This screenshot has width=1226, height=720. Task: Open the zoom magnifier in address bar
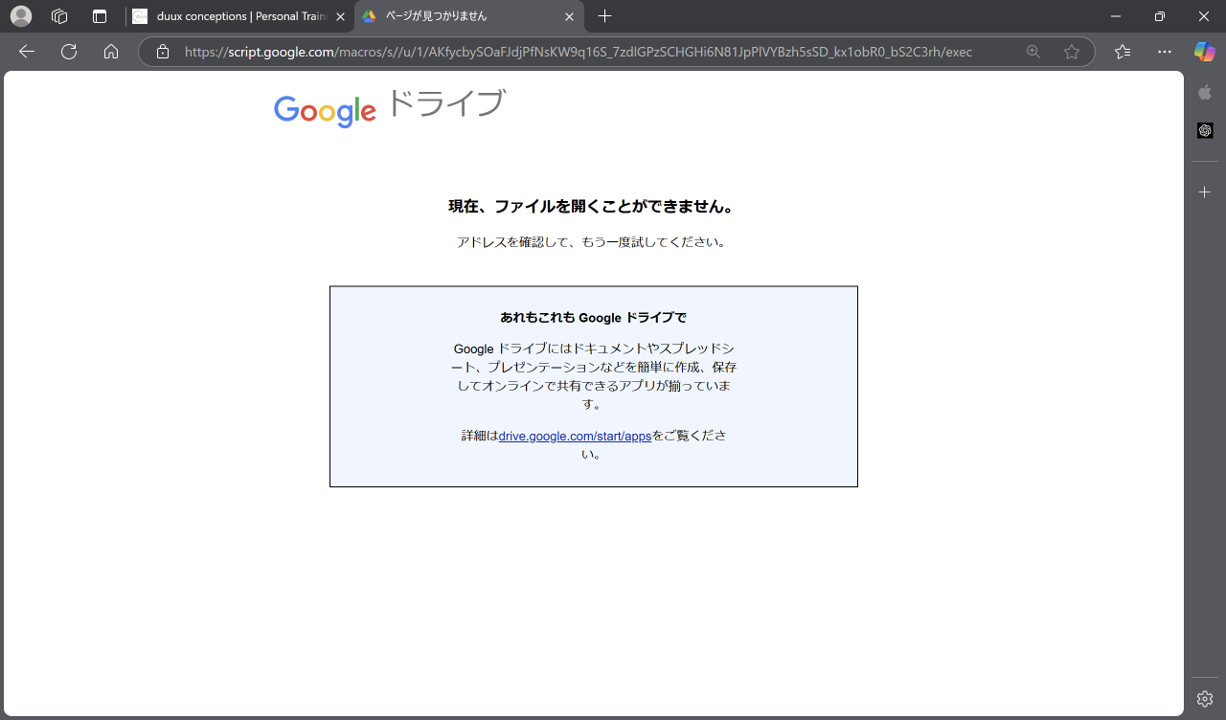click(x=1033, y=52)
